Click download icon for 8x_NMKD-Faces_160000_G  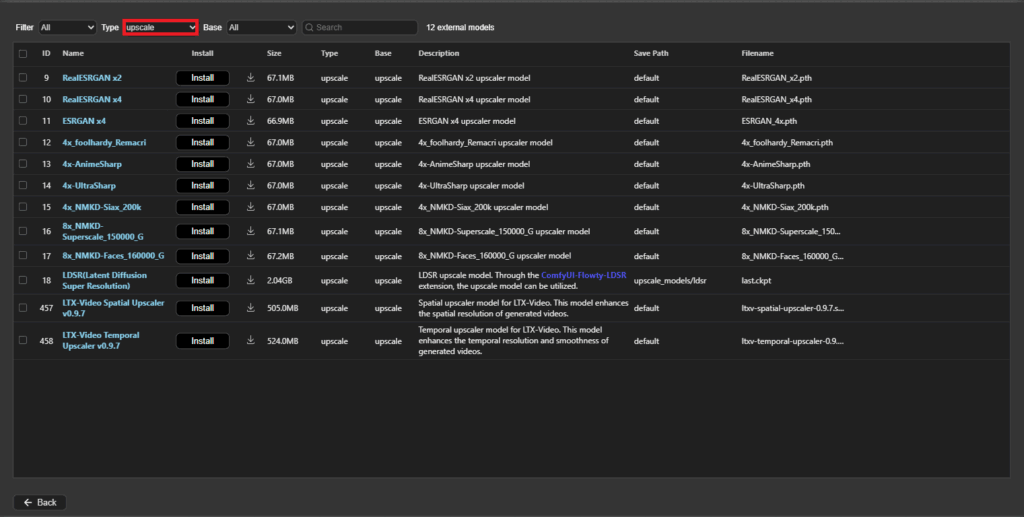[250, 256]
